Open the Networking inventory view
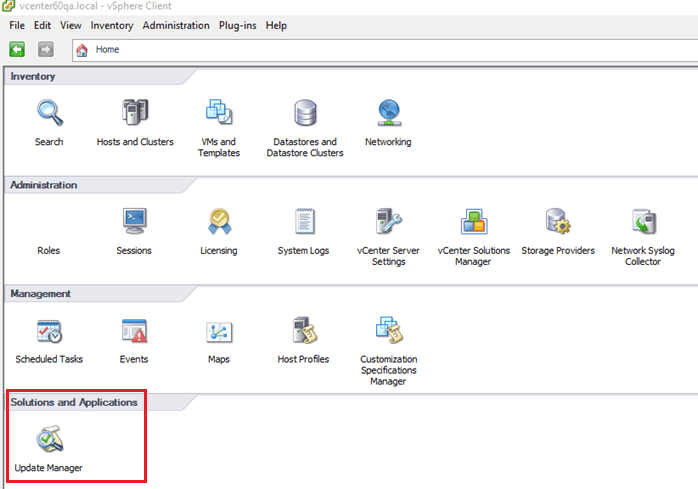This screenshot has width=698, height=489. (x=389, y=112)
